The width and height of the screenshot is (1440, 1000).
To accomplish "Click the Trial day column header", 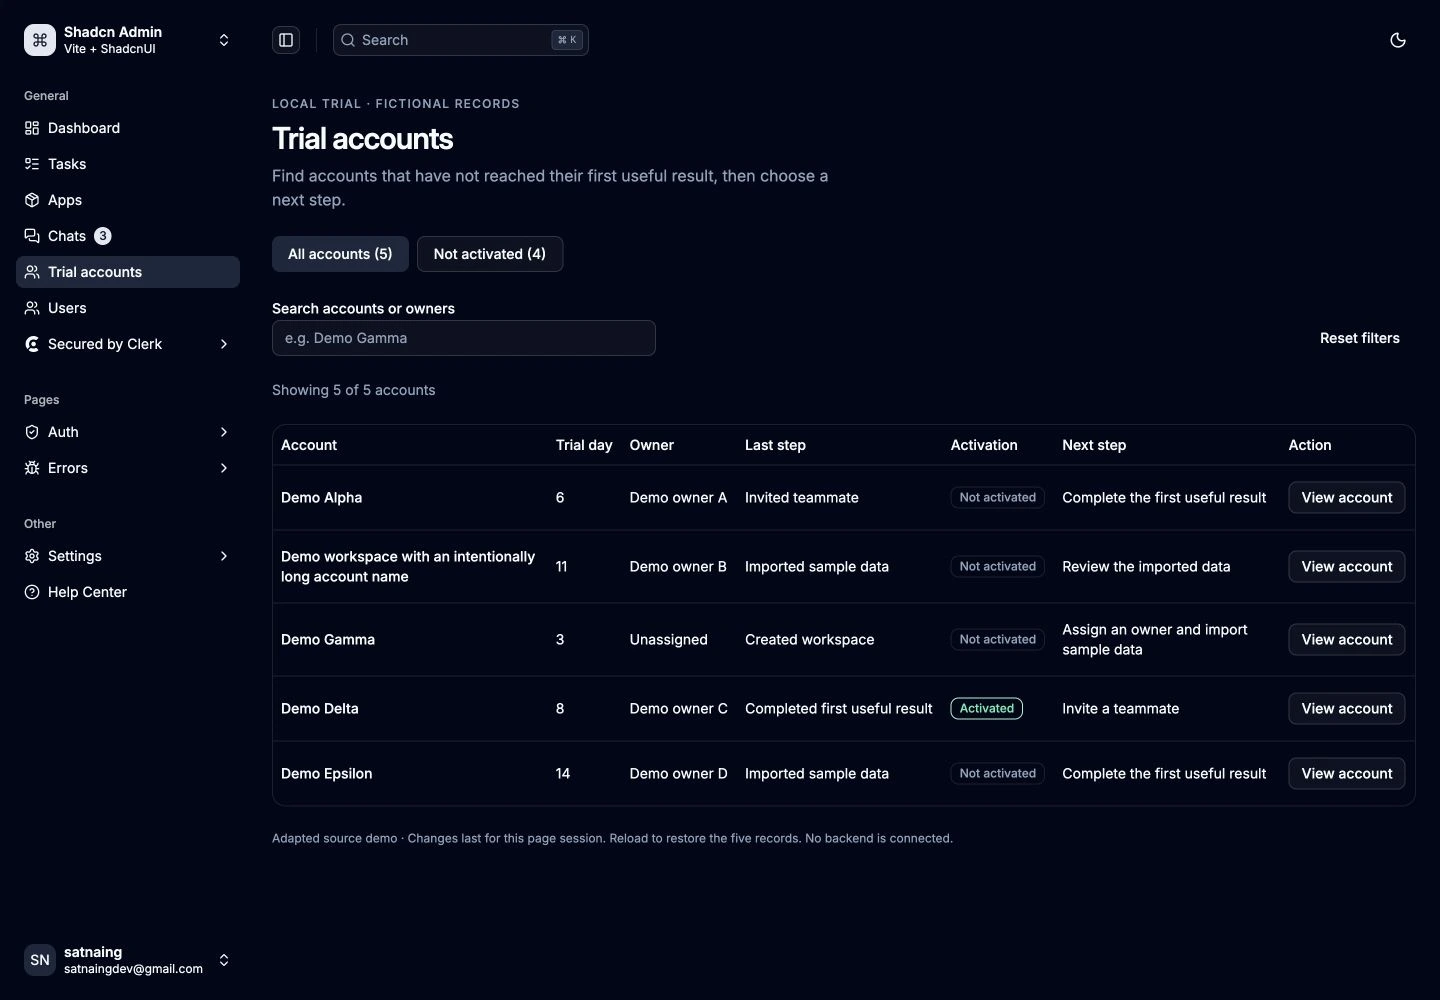I will coord(584,445).
